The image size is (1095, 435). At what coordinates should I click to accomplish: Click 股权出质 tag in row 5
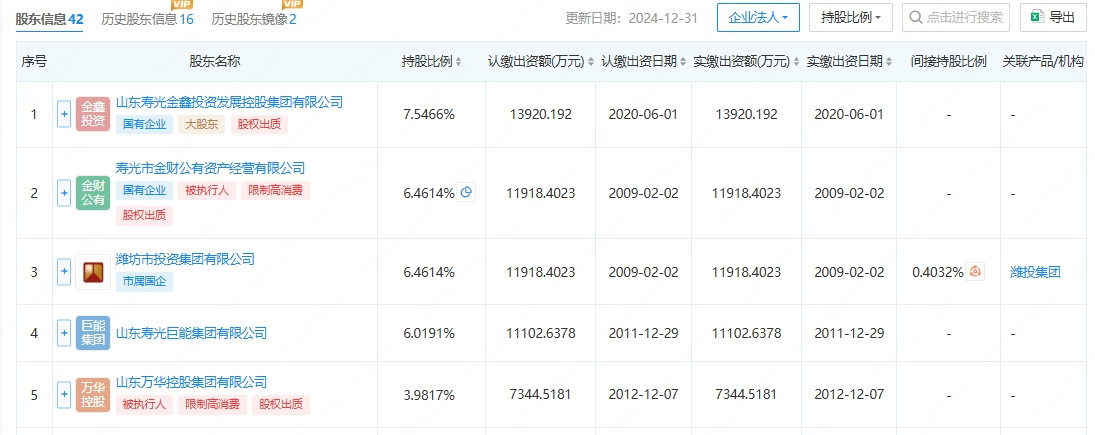tap(281, 404)
